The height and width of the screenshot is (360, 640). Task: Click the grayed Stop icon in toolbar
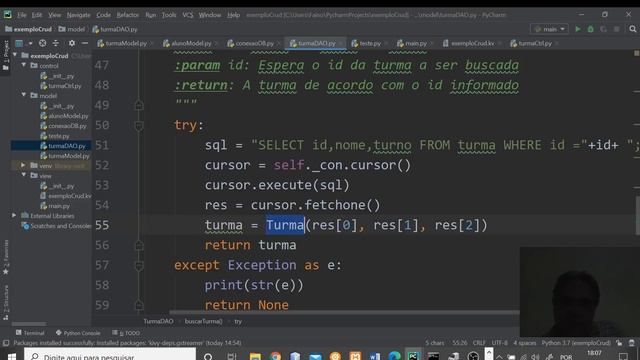(617, 29)
